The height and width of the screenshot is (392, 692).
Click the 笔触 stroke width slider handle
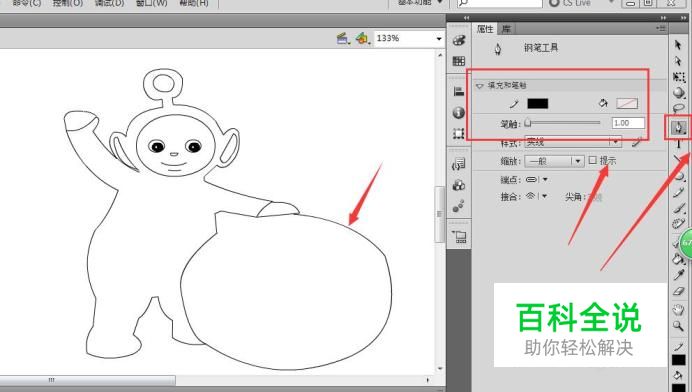[x=527, y=123]
